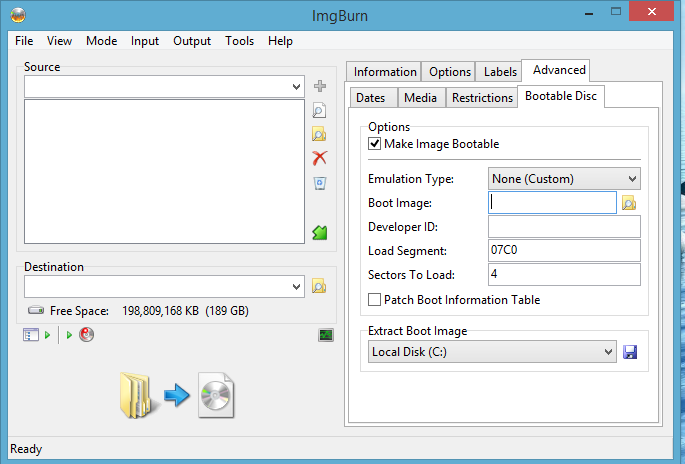Screen dimensions: 685x464
Task: Expand the Destination path dropdown
Action: tap(296, 287)
